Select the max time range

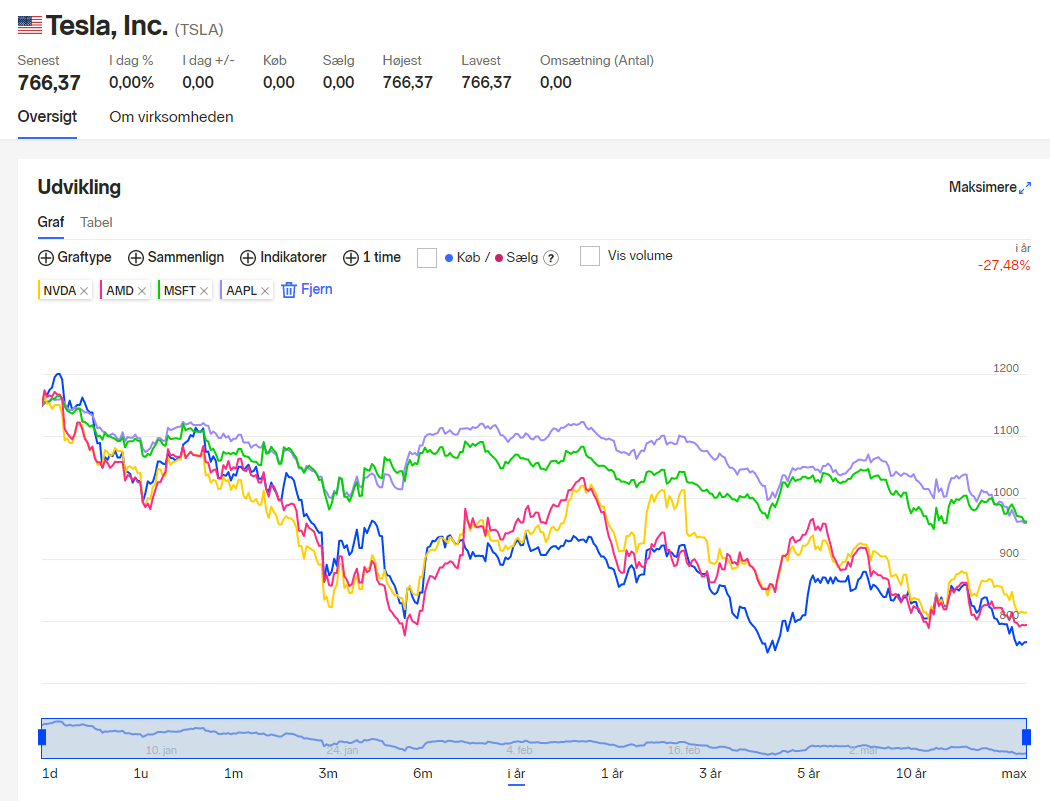tap(1014, 774)
